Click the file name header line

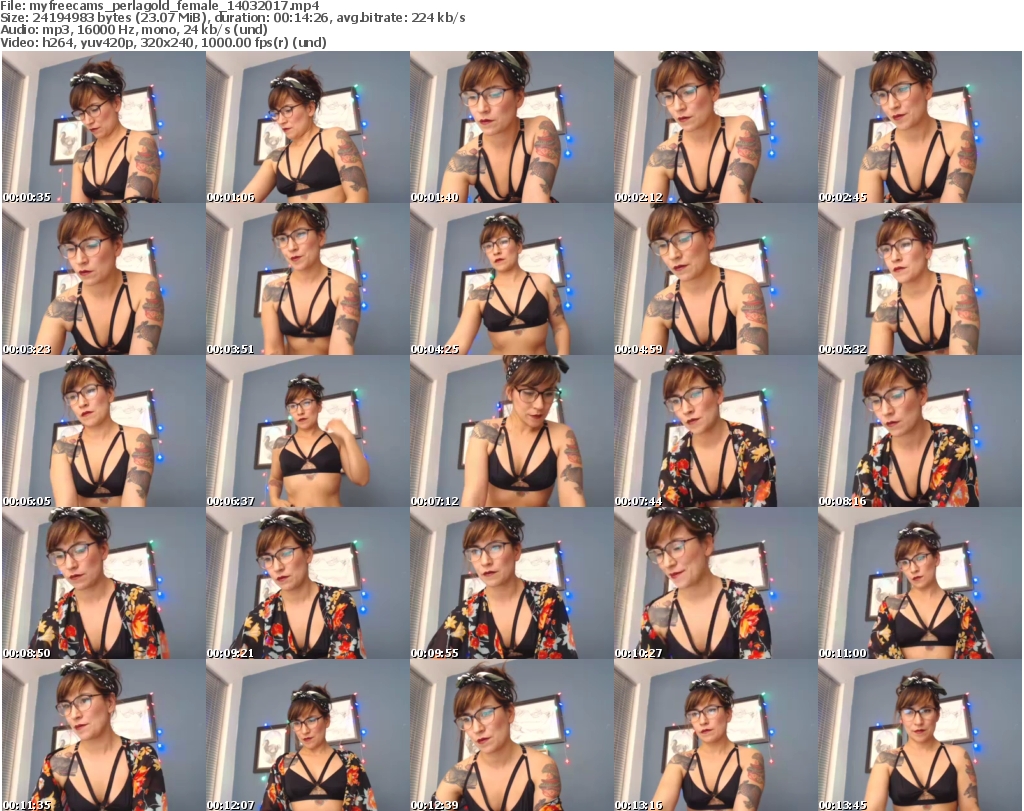tap(160, 6)
